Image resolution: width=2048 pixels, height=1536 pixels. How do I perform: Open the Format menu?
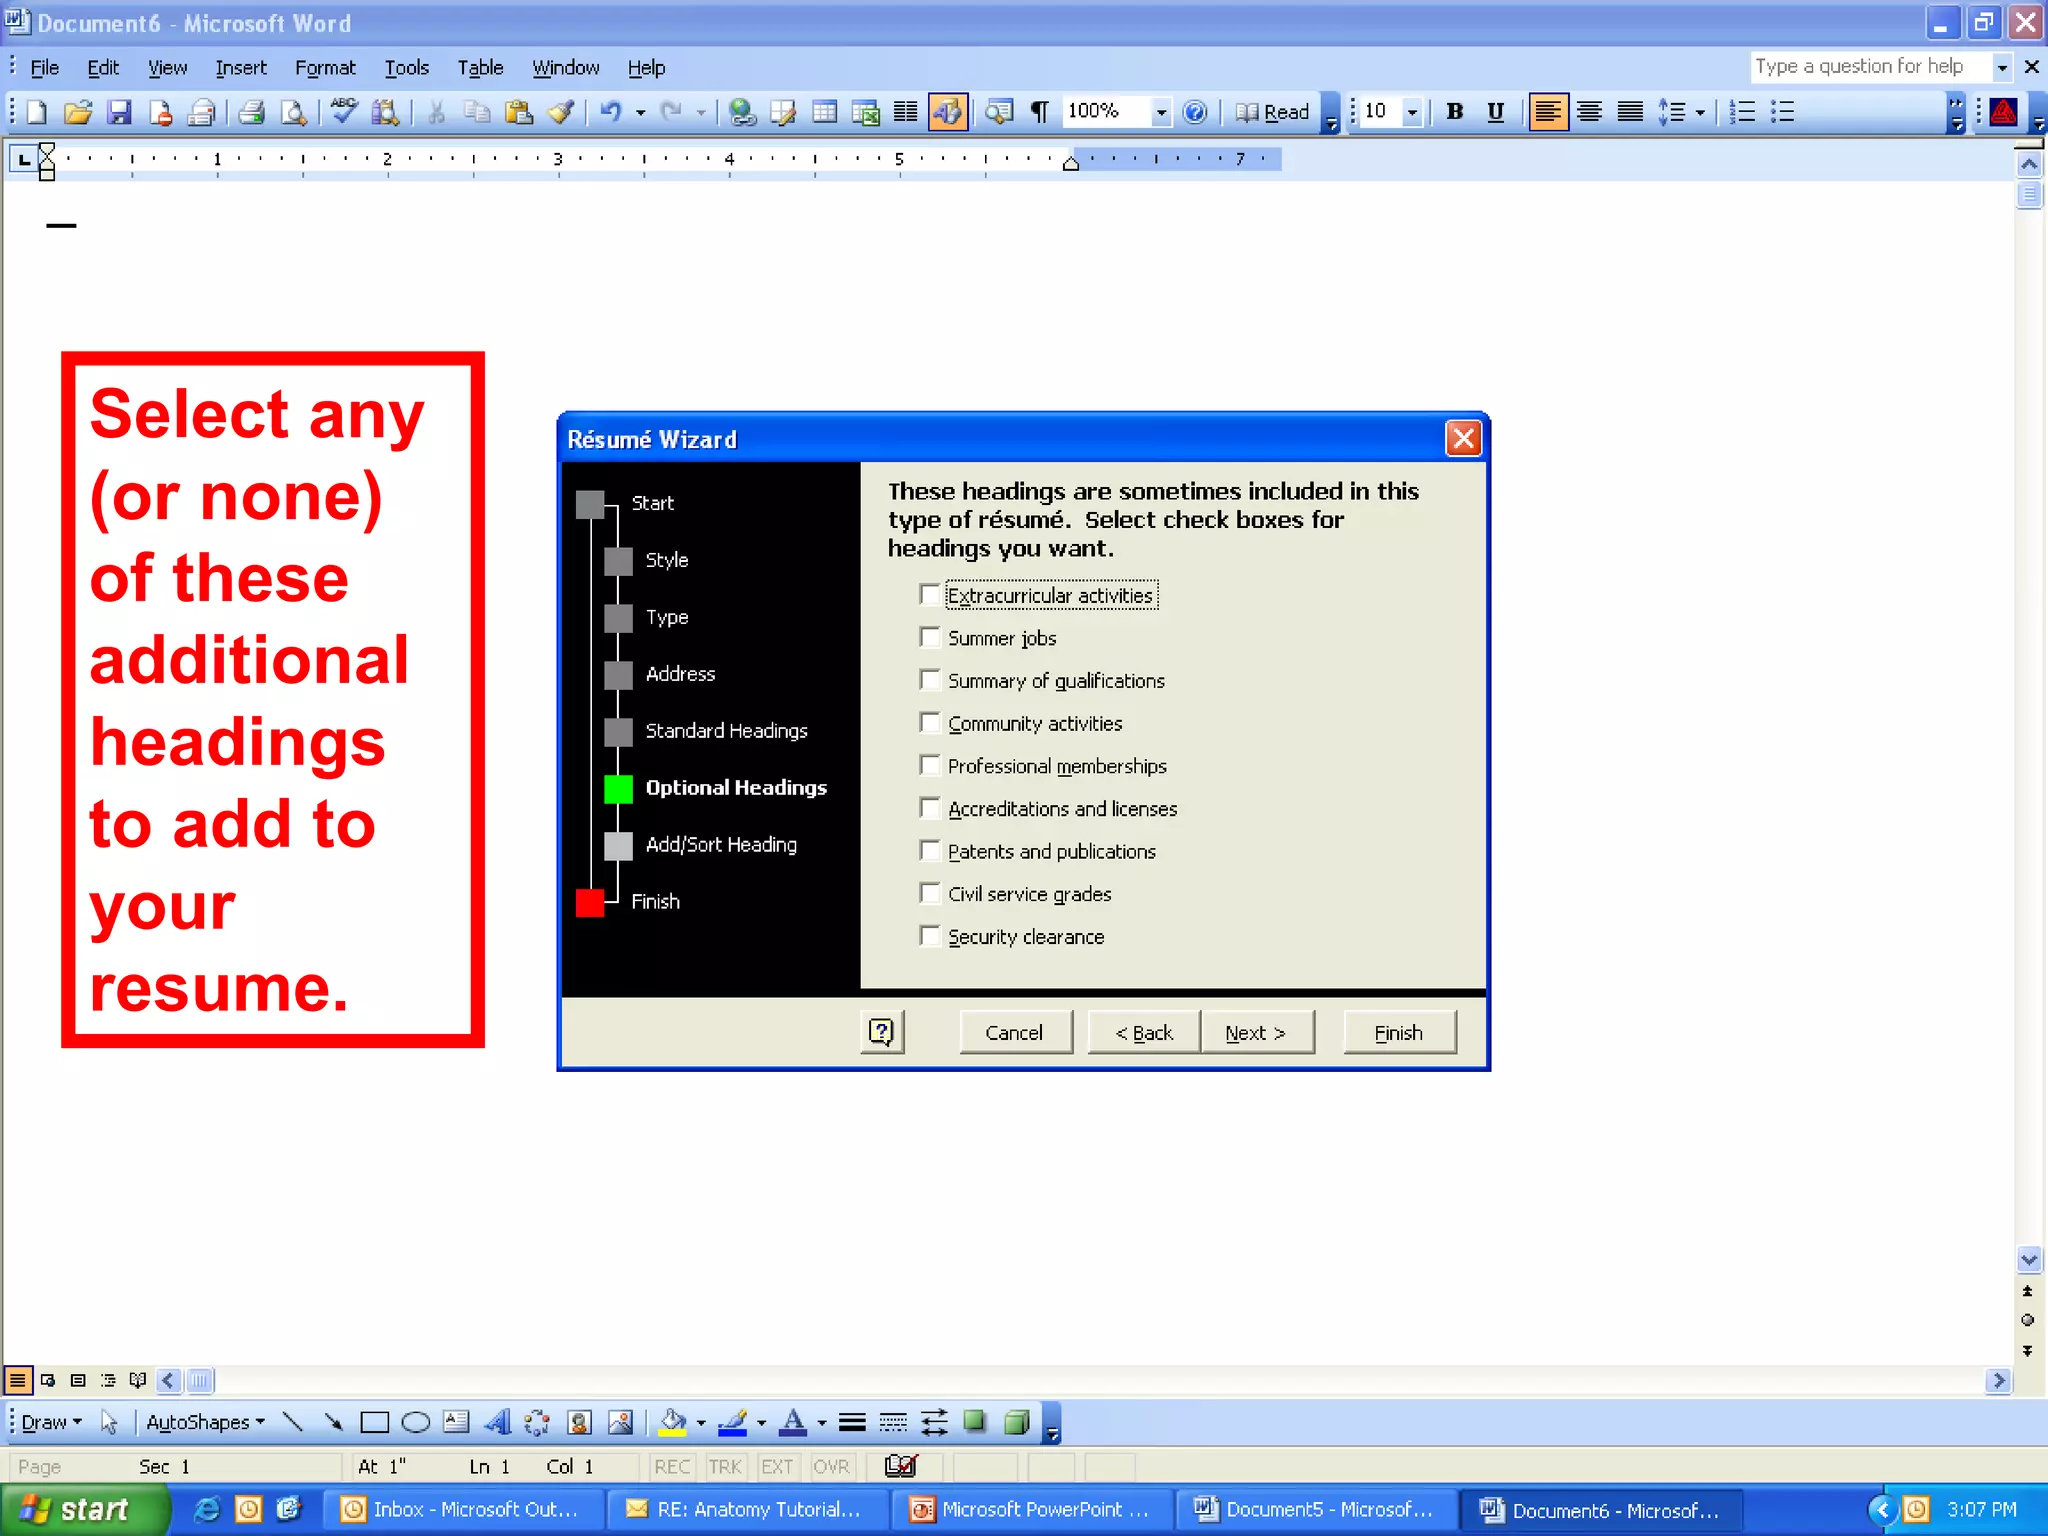click(325, 68)
